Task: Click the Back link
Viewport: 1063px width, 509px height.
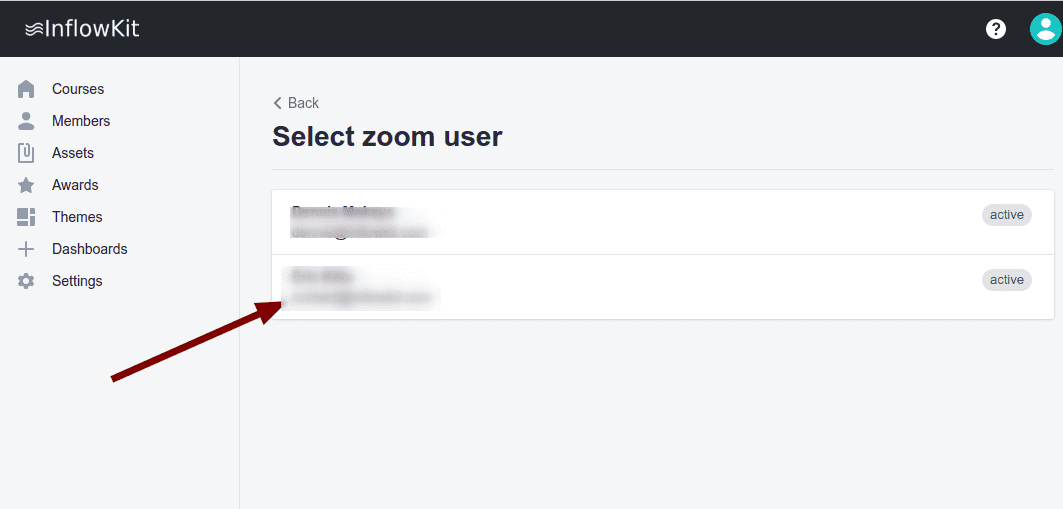Action: point(296,103)
